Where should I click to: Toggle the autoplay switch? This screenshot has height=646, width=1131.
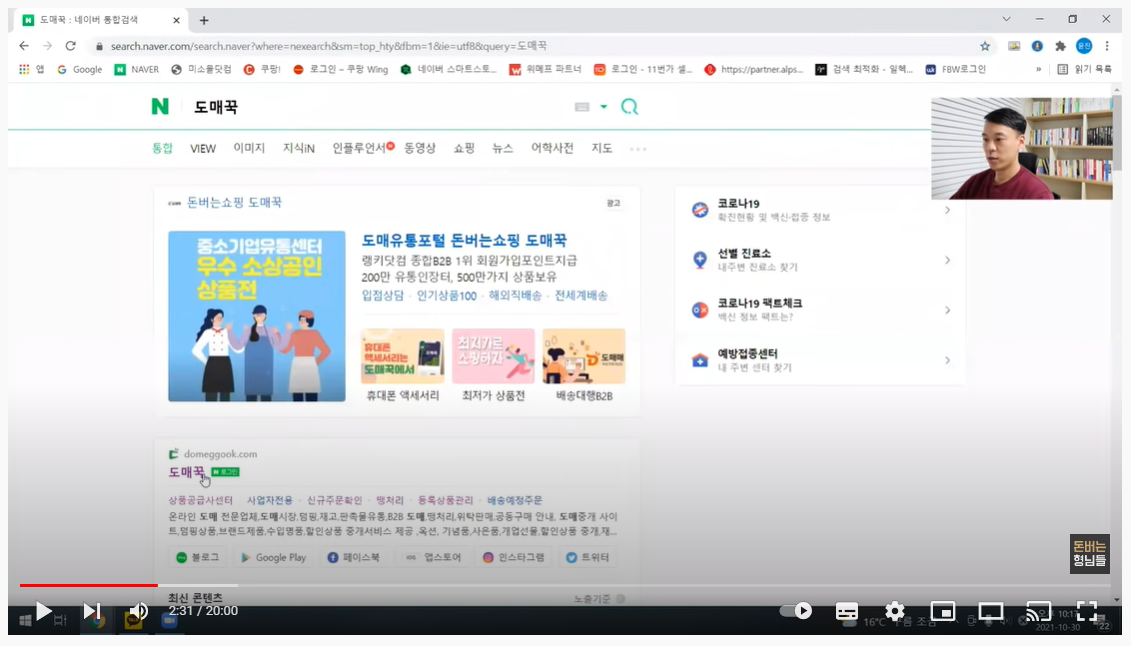point(796,611)
